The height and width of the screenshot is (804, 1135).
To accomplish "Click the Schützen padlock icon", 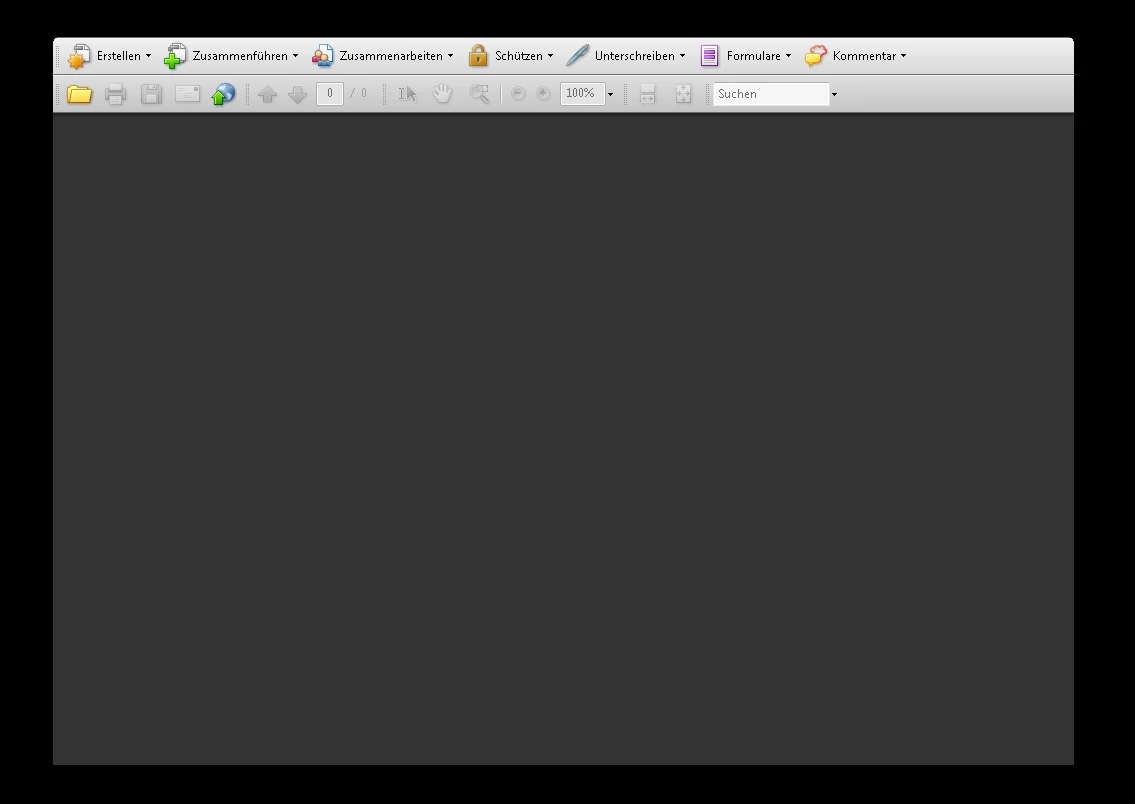I will (478, 56).
